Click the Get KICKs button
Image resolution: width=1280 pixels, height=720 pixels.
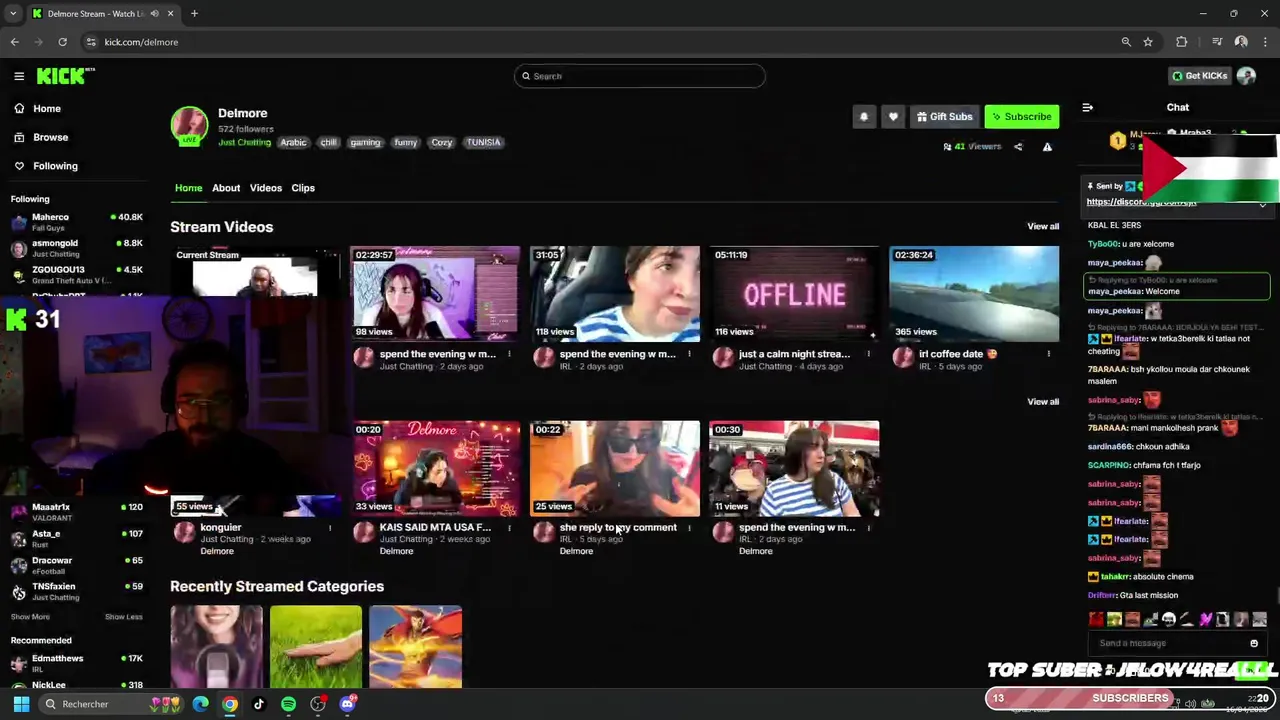1199,76
